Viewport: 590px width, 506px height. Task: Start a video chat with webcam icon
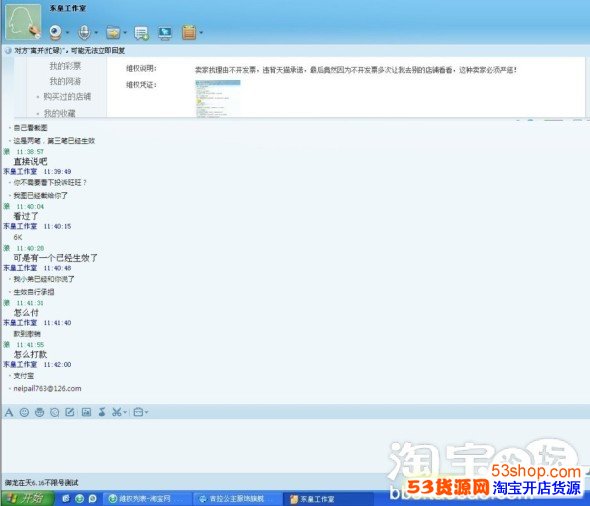pyautogui.click(x=56, y=32)
